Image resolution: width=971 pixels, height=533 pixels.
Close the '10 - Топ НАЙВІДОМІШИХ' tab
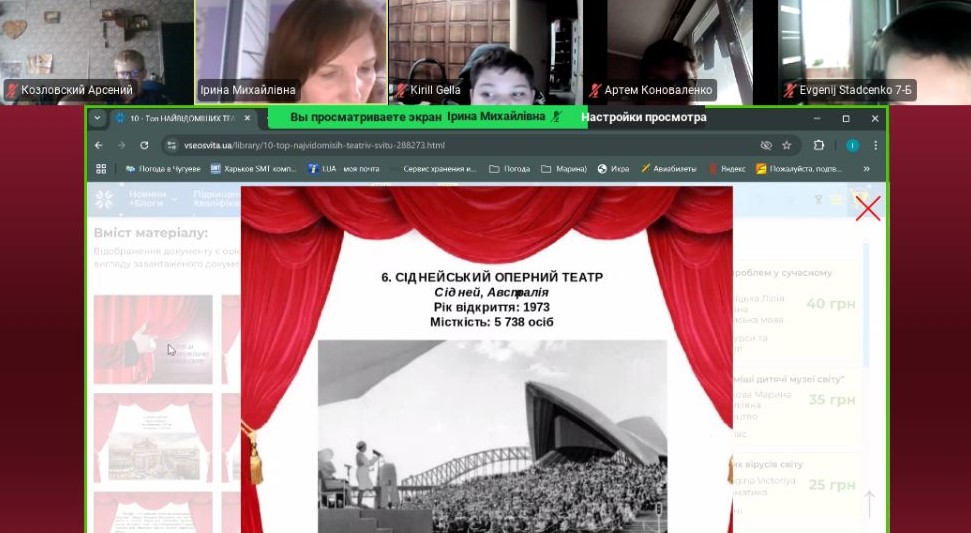[x=248, y=118]
